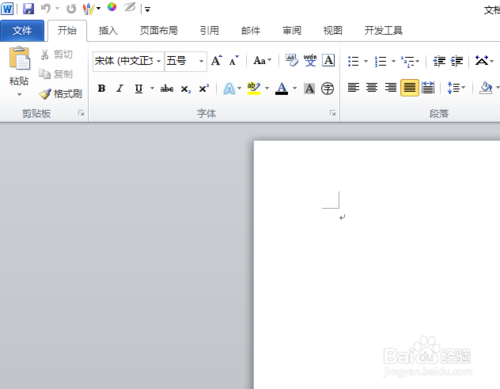Click the Enclose Characters circle icon
Viewport: 500px width, 389px height.
[327, 89]
